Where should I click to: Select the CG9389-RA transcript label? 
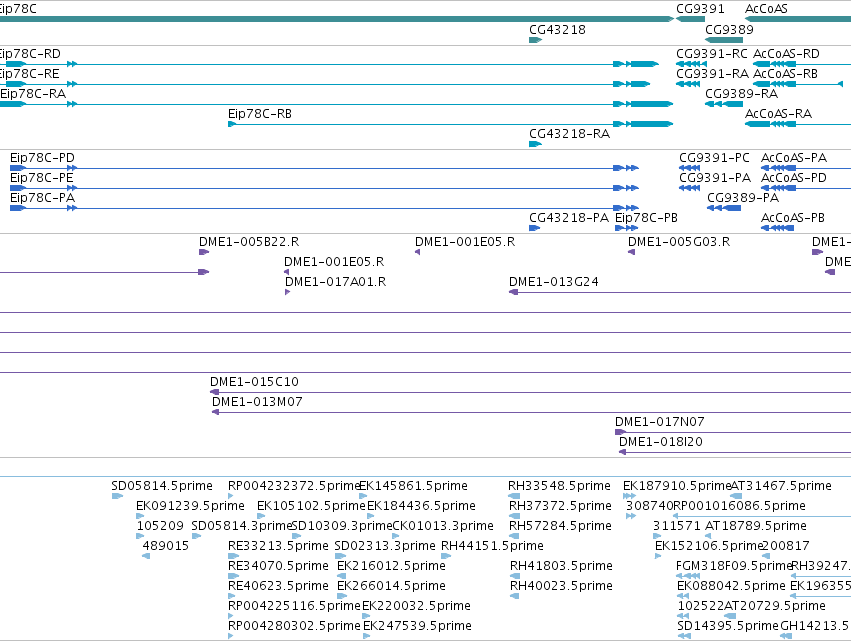tap(741, 94)
